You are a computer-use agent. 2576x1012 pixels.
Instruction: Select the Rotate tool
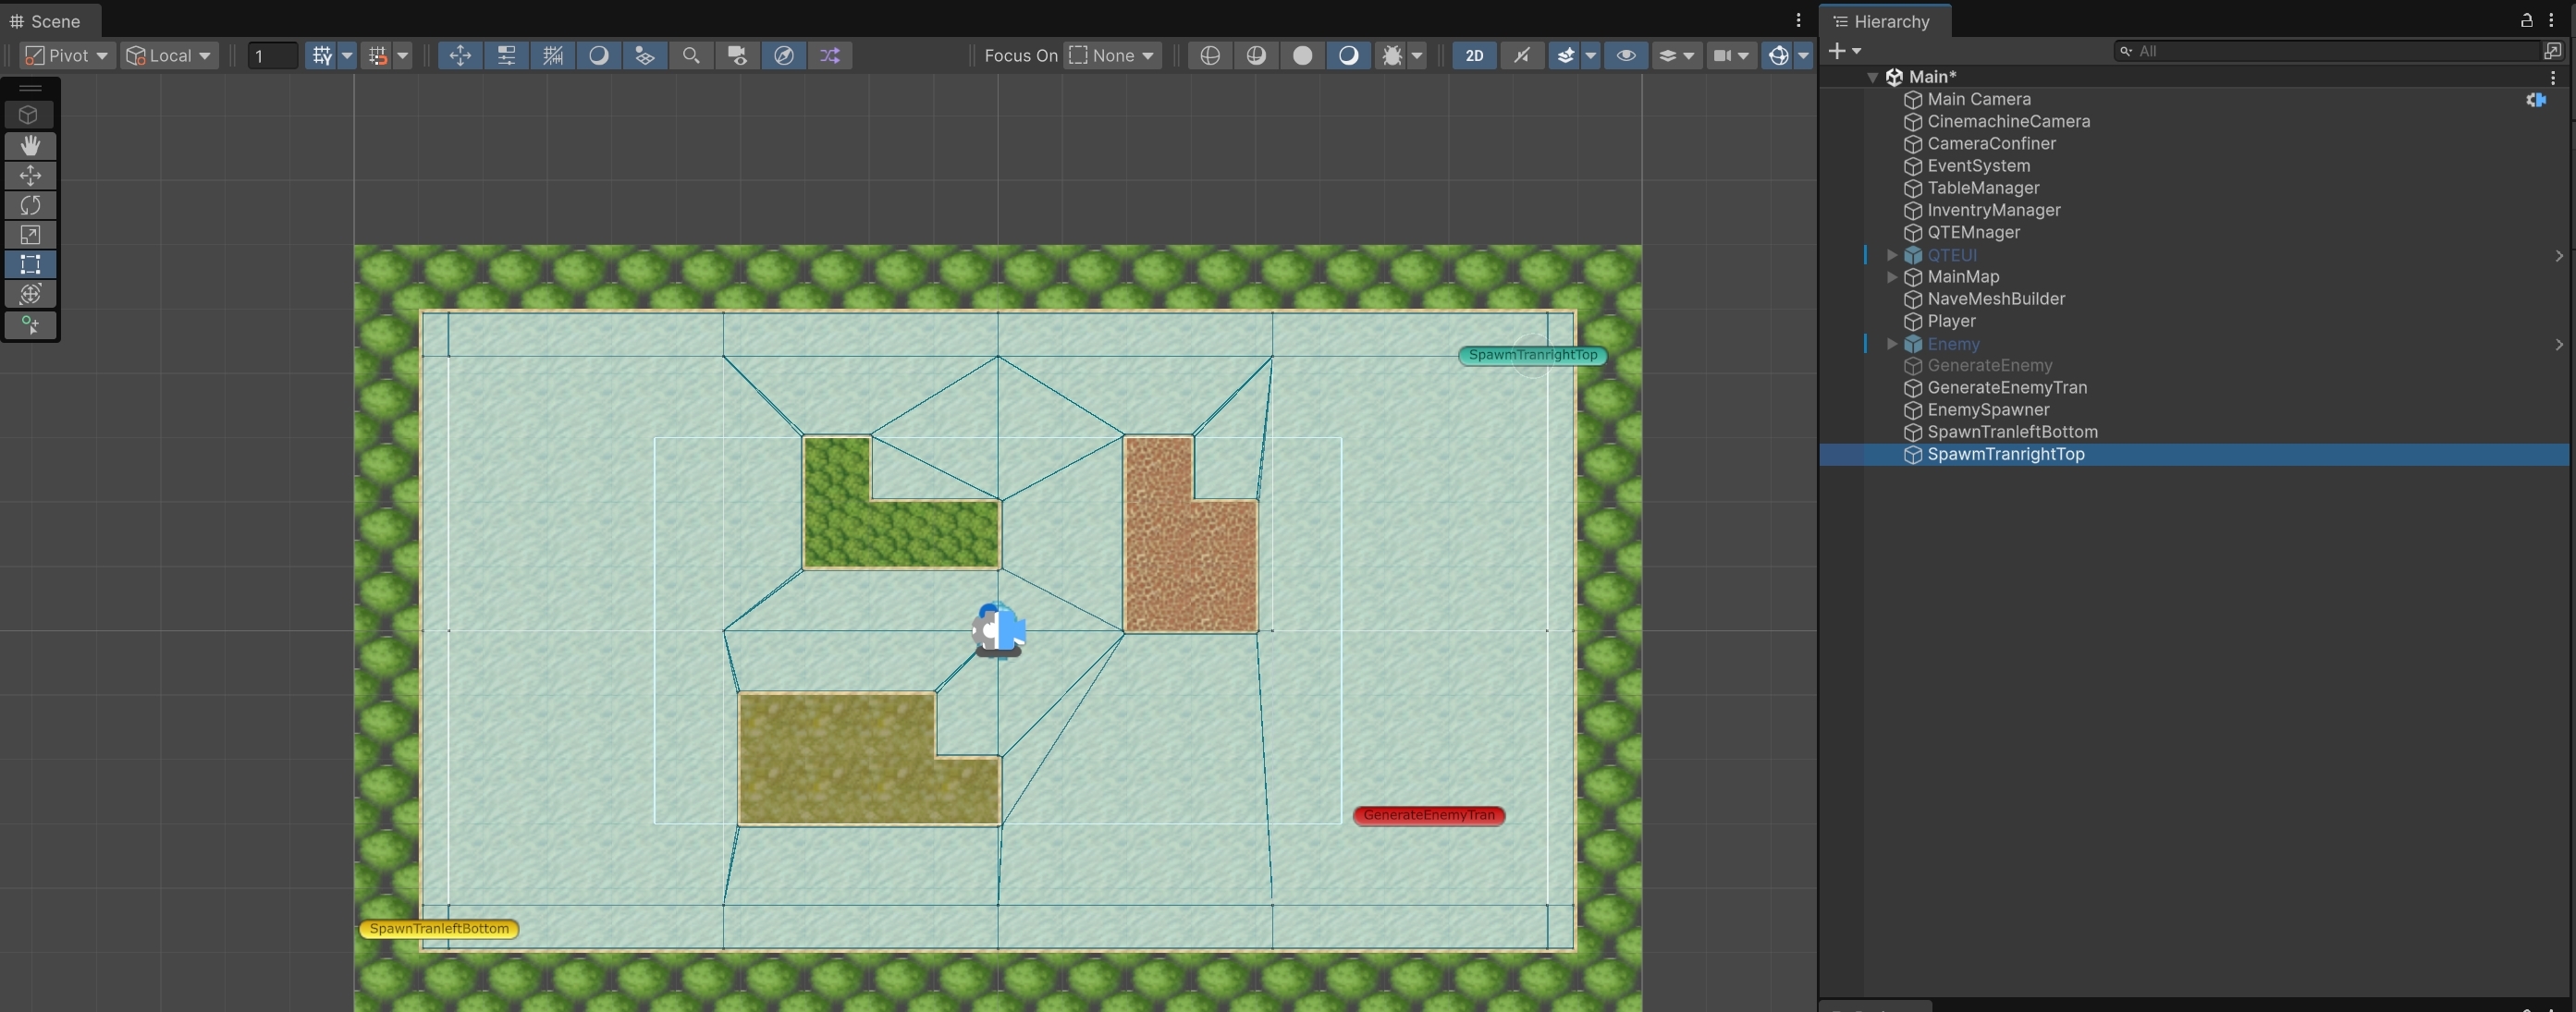pos(30,205)
